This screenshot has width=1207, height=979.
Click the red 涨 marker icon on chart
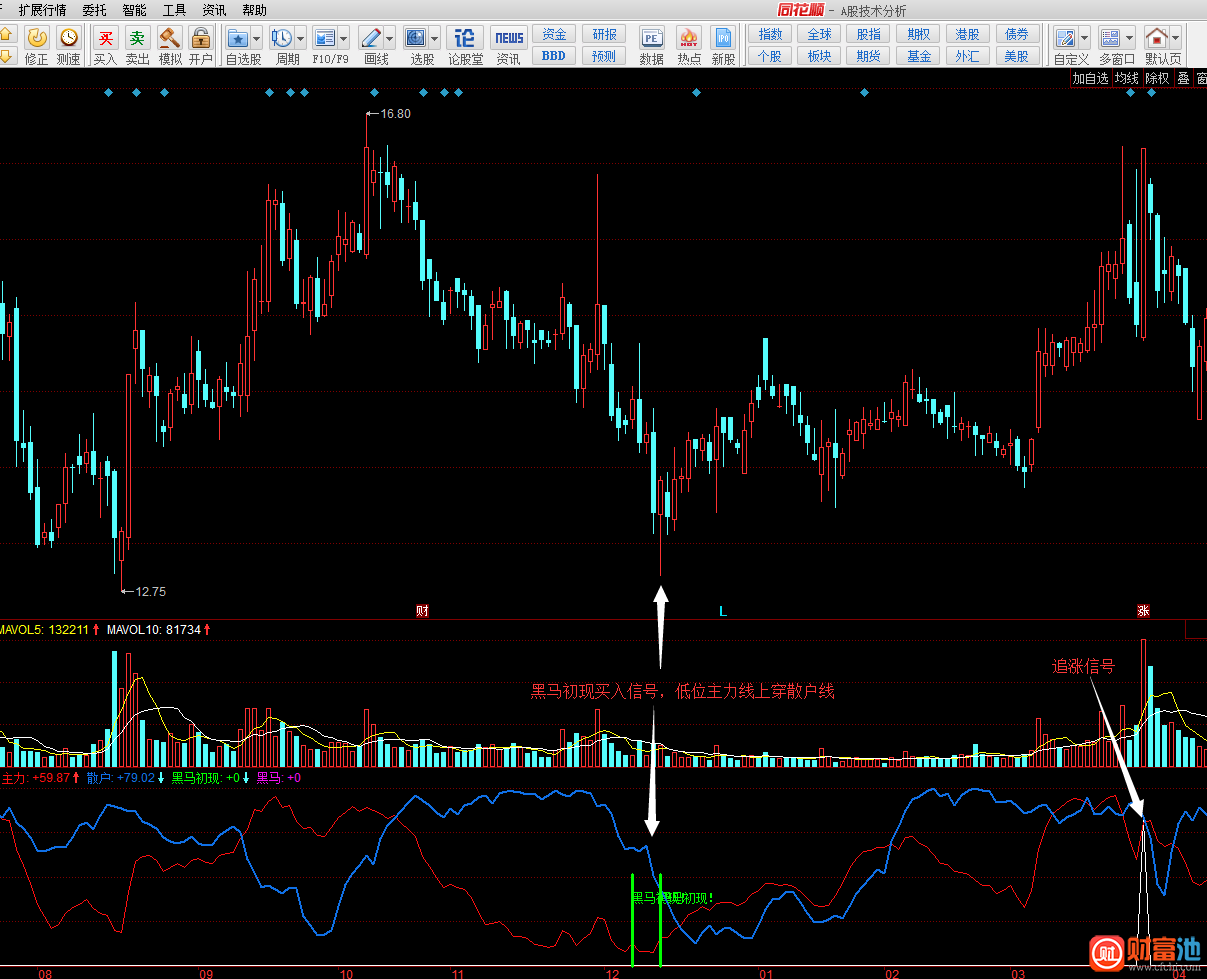[x=1143, y=610]
